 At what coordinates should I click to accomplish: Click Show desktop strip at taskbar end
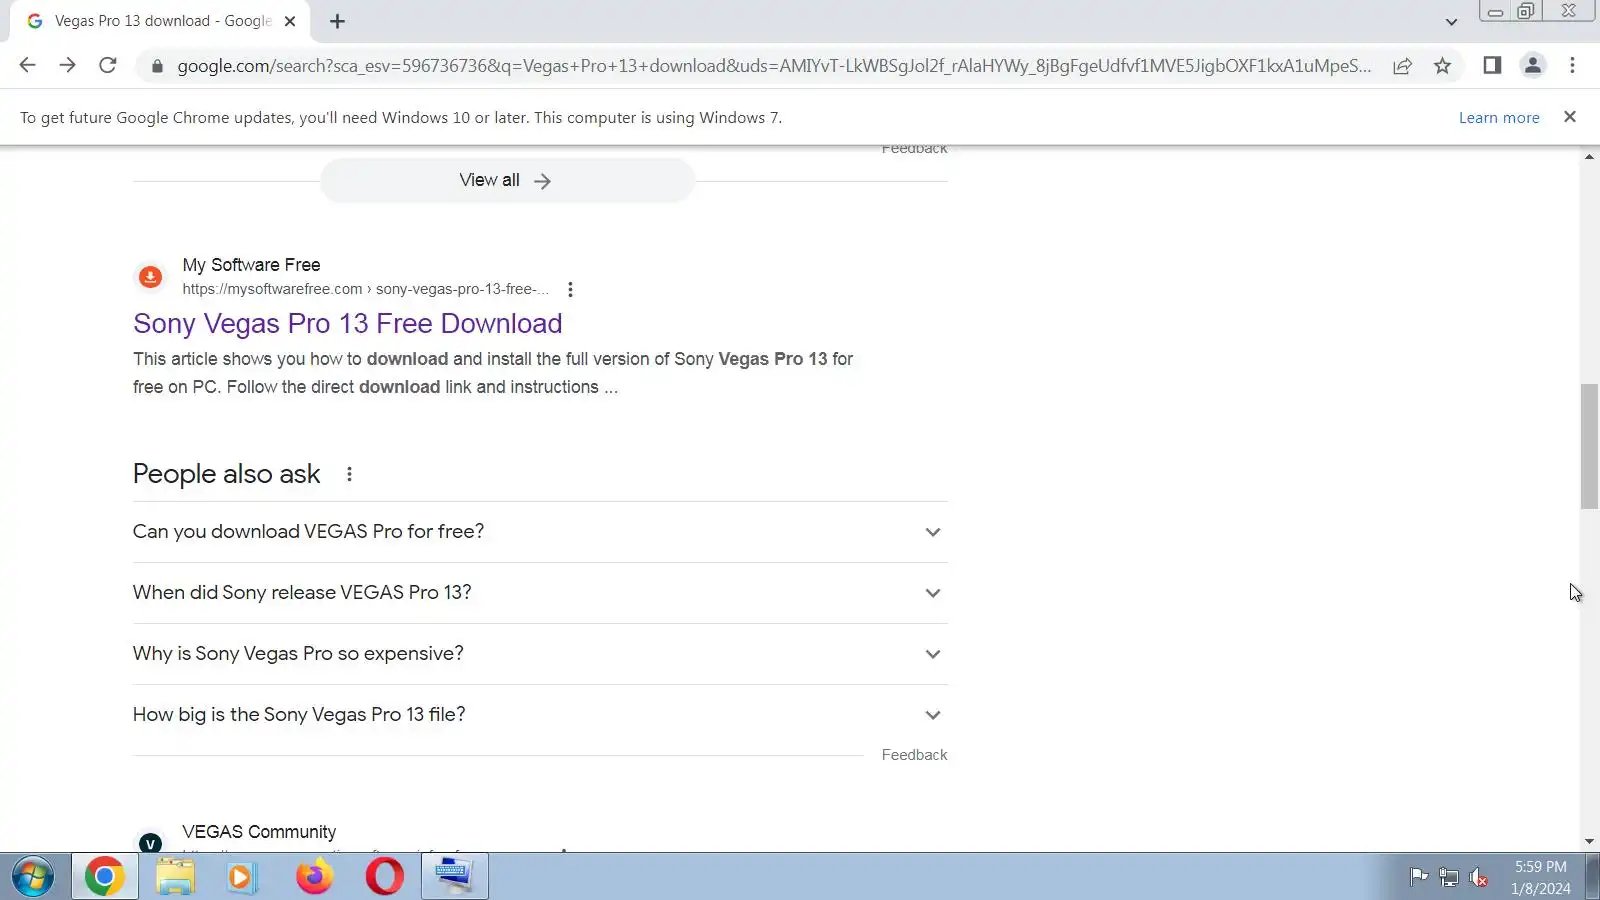tap(1592, 877)
